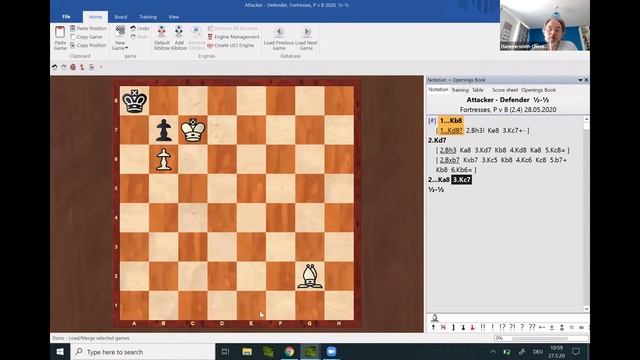Screen dimensions: 640x360
Task: Click the Paste Game icon
Action: tap(60, 32)
